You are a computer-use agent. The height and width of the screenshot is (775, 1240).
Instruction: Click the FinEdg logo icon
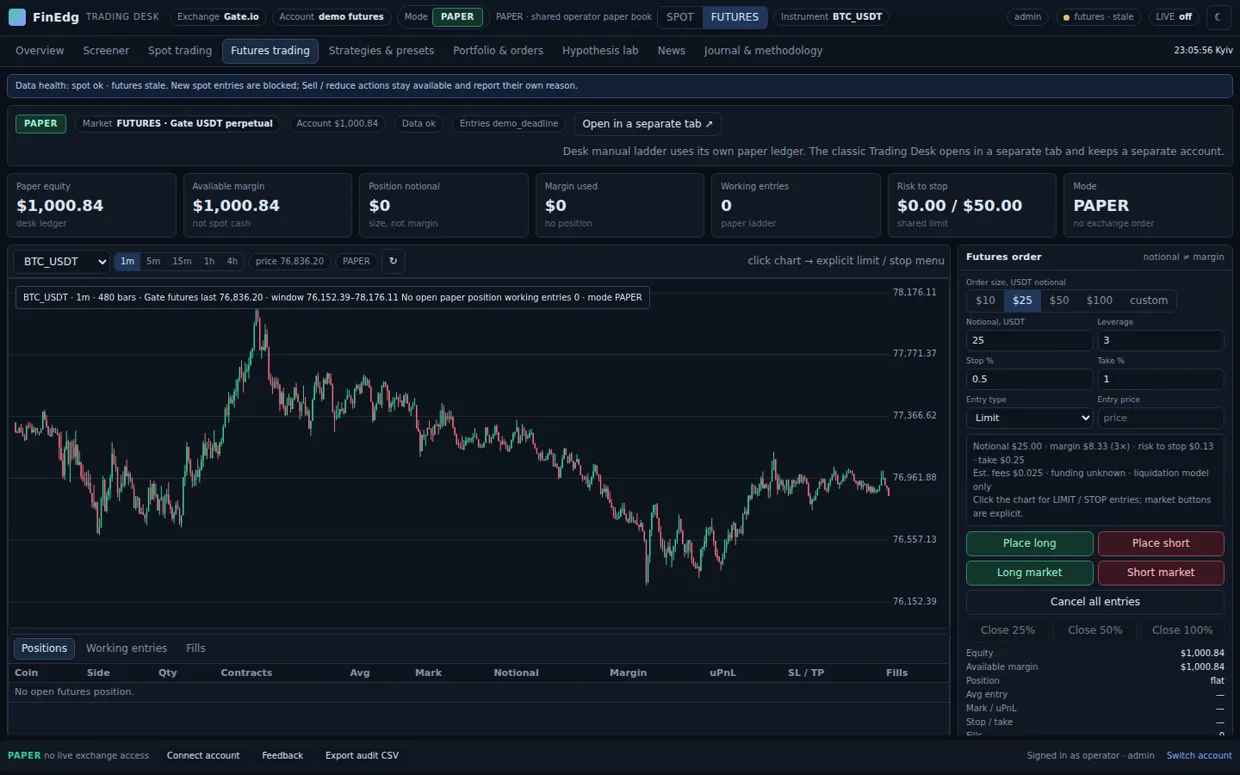pyautogui.click(x=17, y=17)
